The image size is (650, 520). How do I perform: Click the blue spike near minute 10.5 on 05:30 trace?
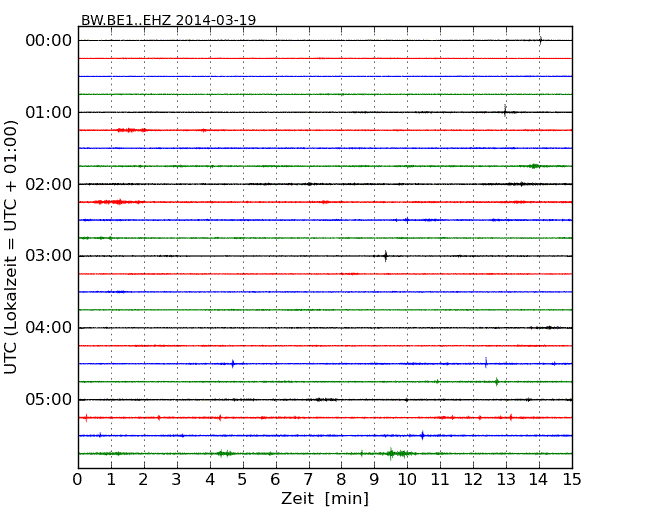422,435
